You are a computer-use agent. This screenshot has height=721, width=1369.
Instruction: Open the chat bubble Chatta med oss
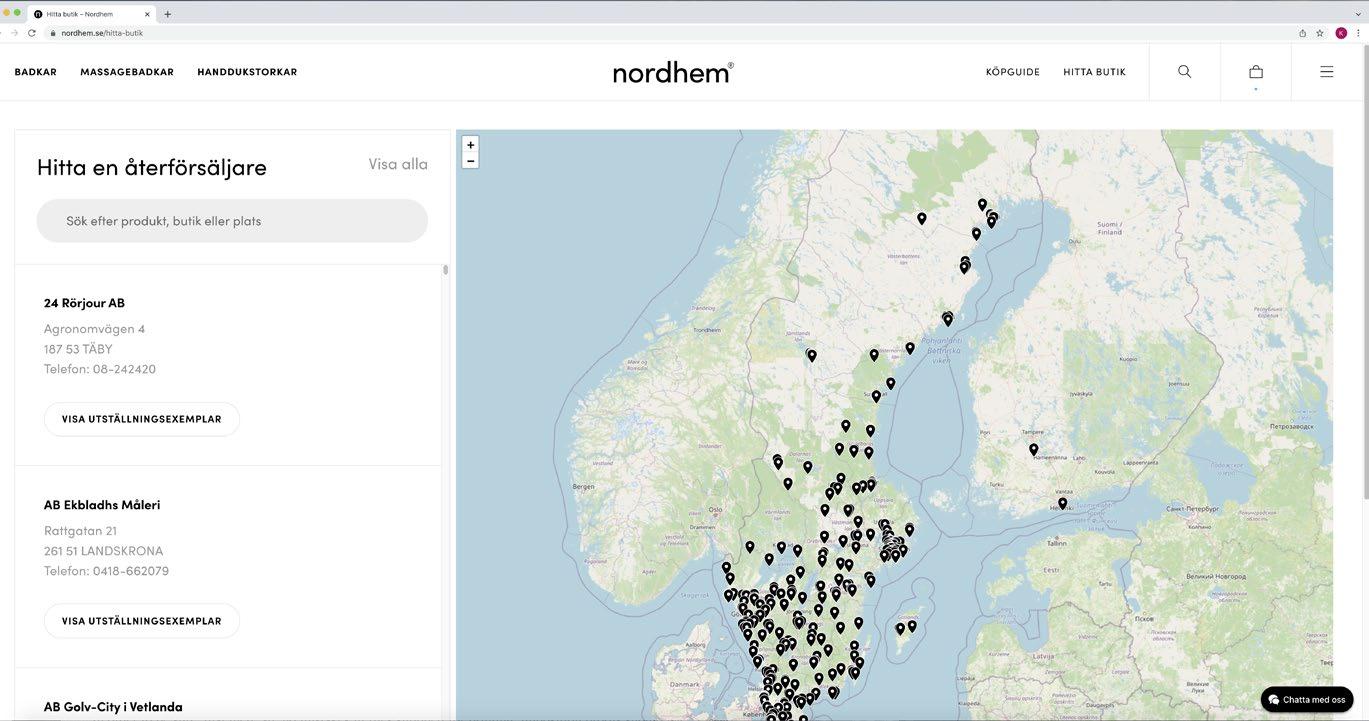pos(1307,700)
